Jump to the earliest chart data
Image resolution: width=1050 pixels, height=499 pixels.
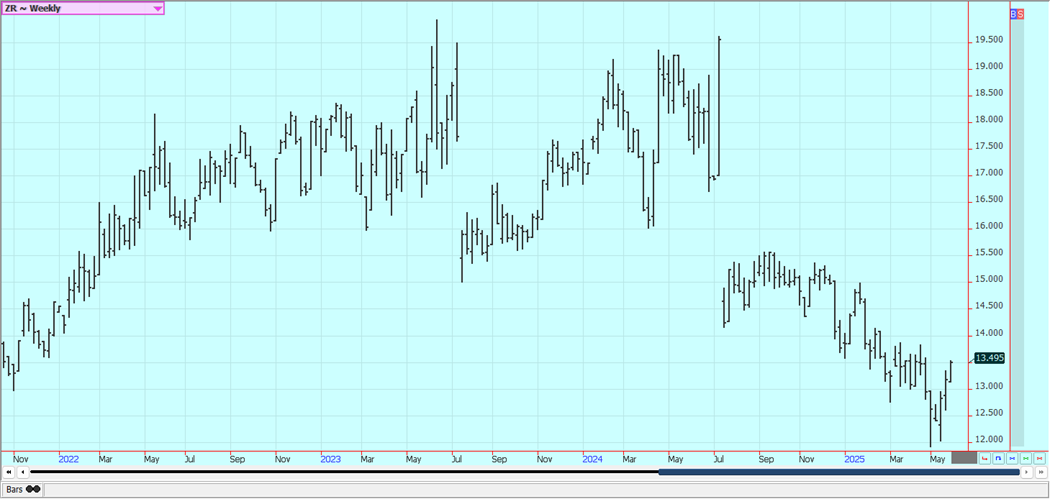click(9, 472)
